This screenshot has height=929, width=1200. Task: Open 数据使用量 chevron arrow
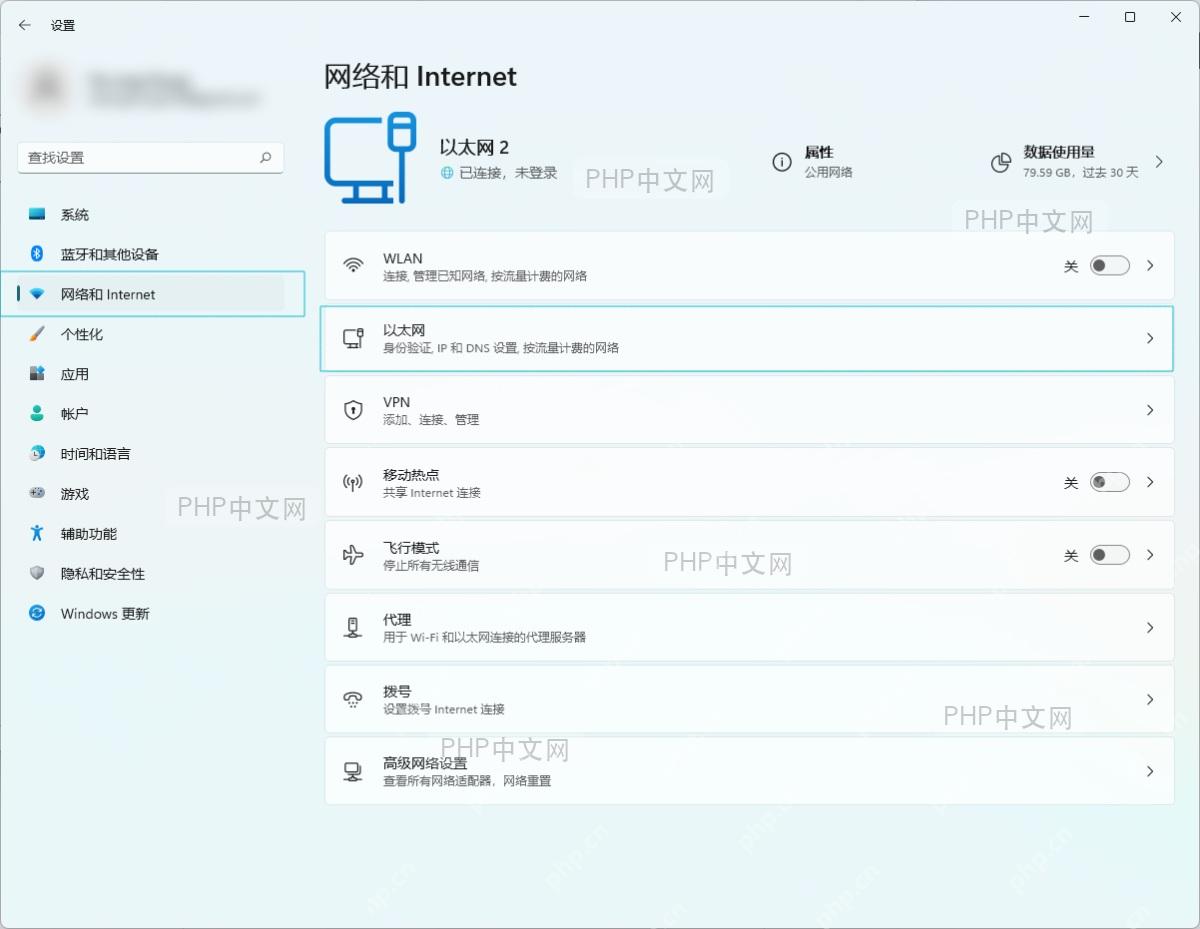point(1159,162)
